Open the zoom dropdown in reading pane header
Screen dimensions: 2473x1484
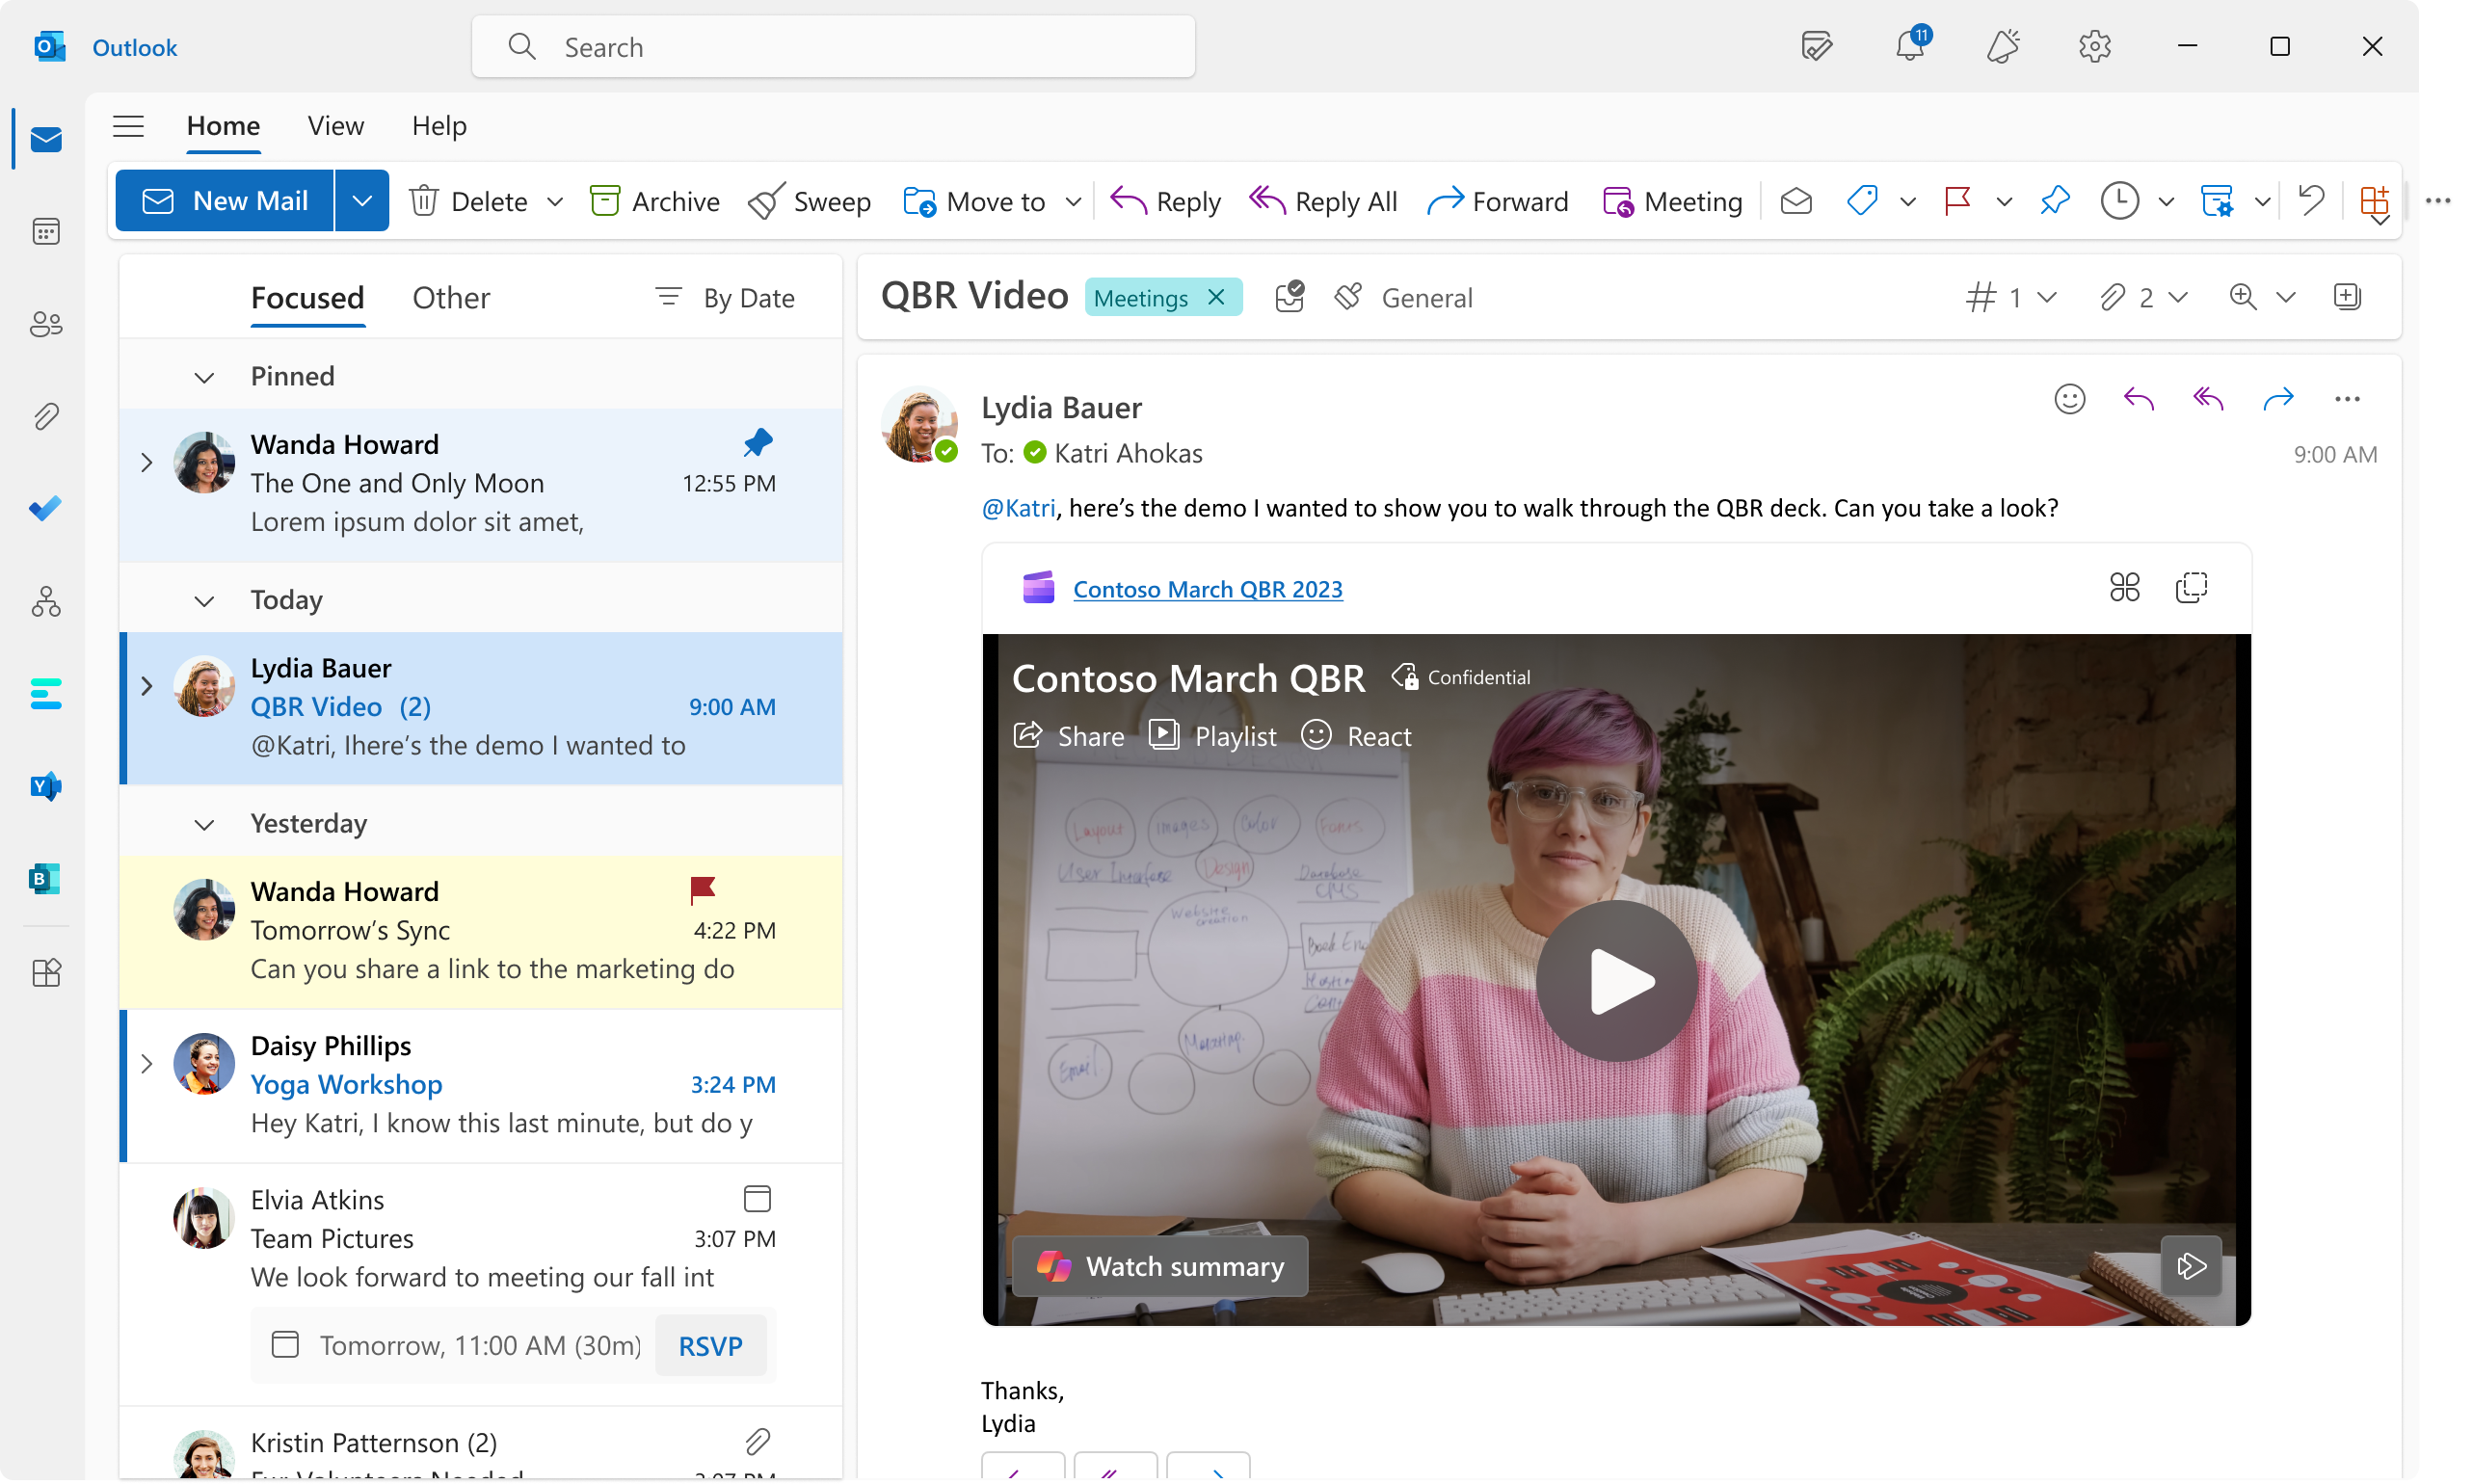pyautogui.click(x=2285, y=297)
